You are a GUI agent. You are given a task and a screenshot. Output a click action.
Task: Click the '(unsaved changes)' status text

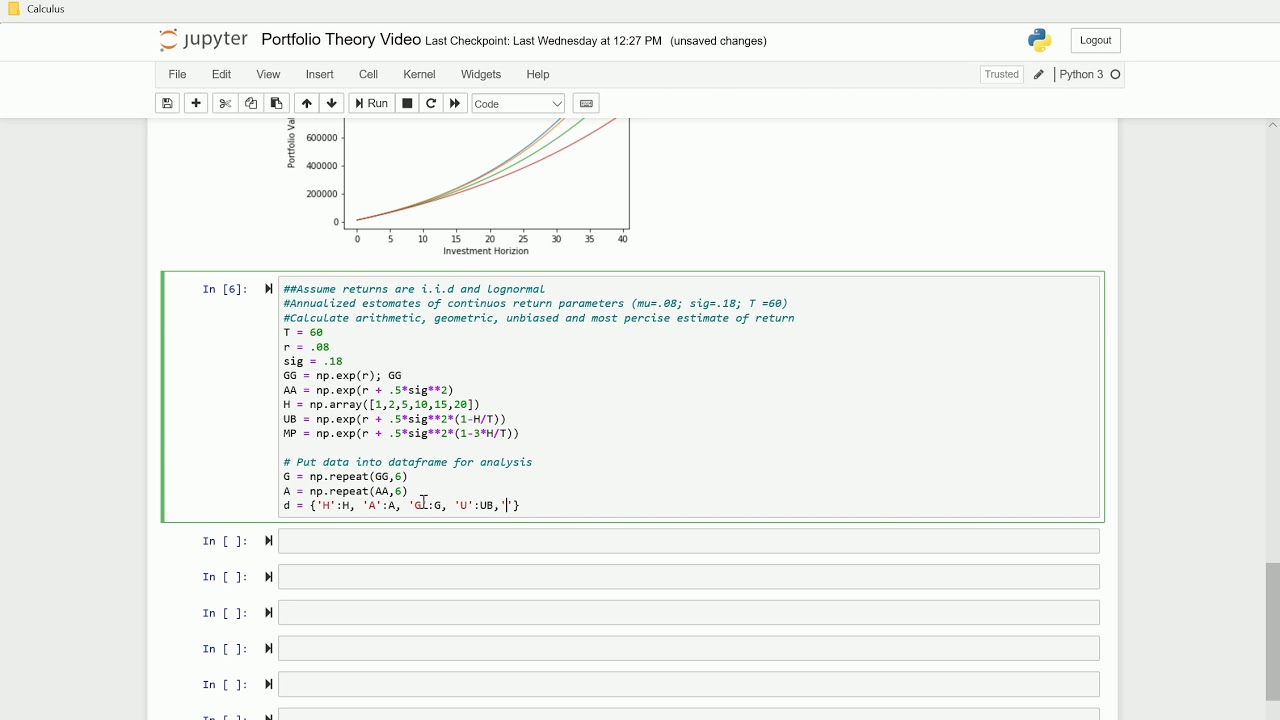pos(718,41)
